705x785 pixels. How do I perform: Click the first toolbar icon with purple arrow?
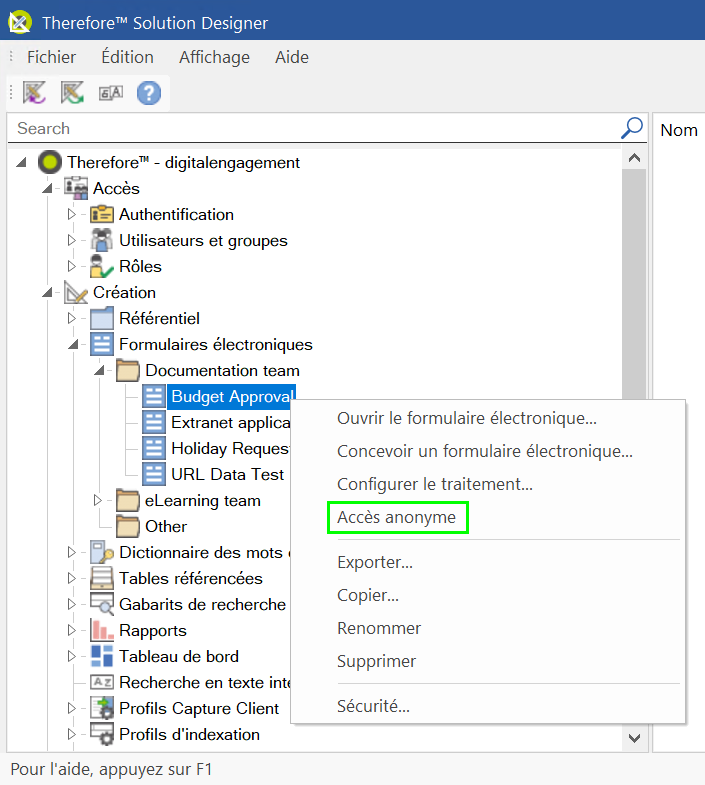[x=34, y=93]
